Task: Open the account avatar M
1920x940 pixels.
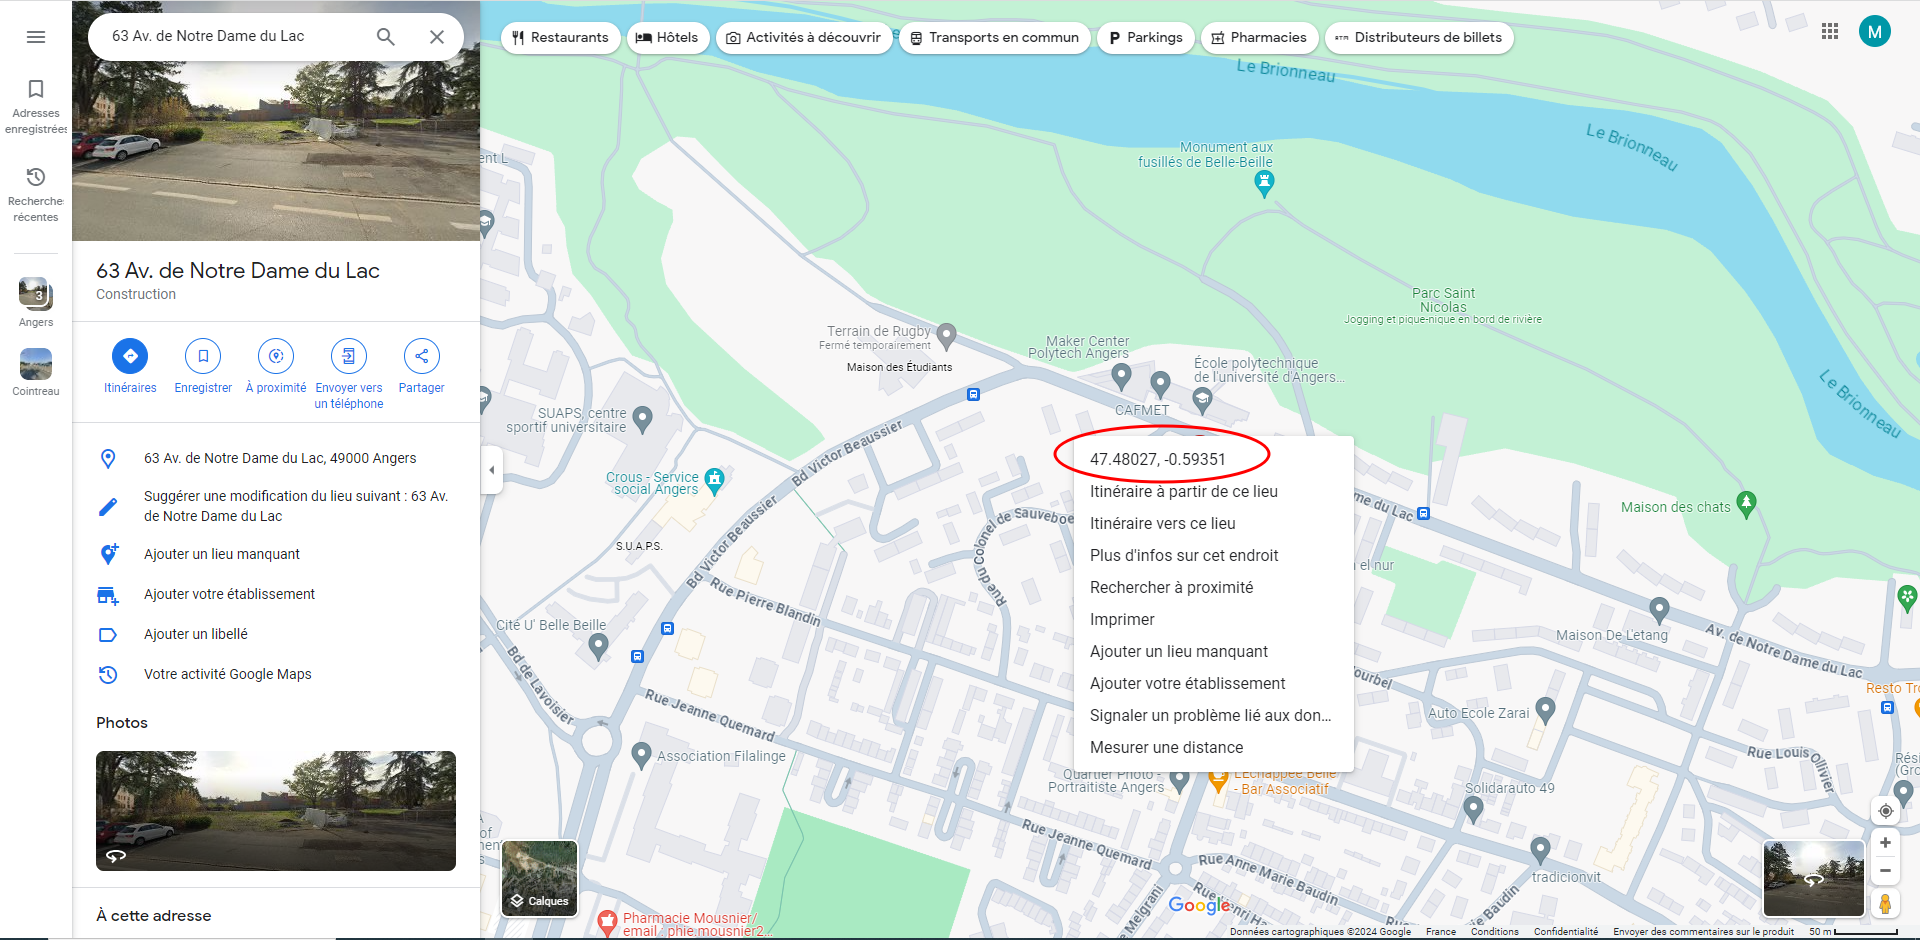Action: [1875, 32]
